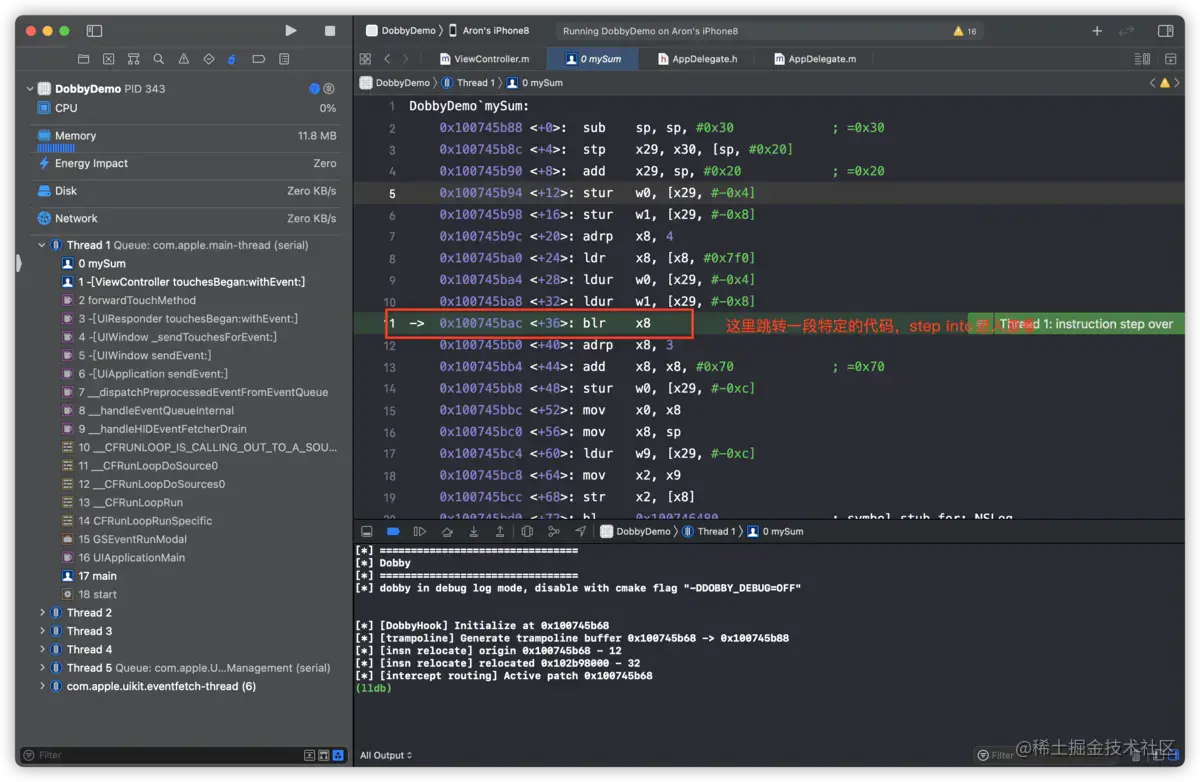1200x782 pixels.
Task: Show the Issue navigator warning icon
Action: pyautogui.click(x=183, y=59)
